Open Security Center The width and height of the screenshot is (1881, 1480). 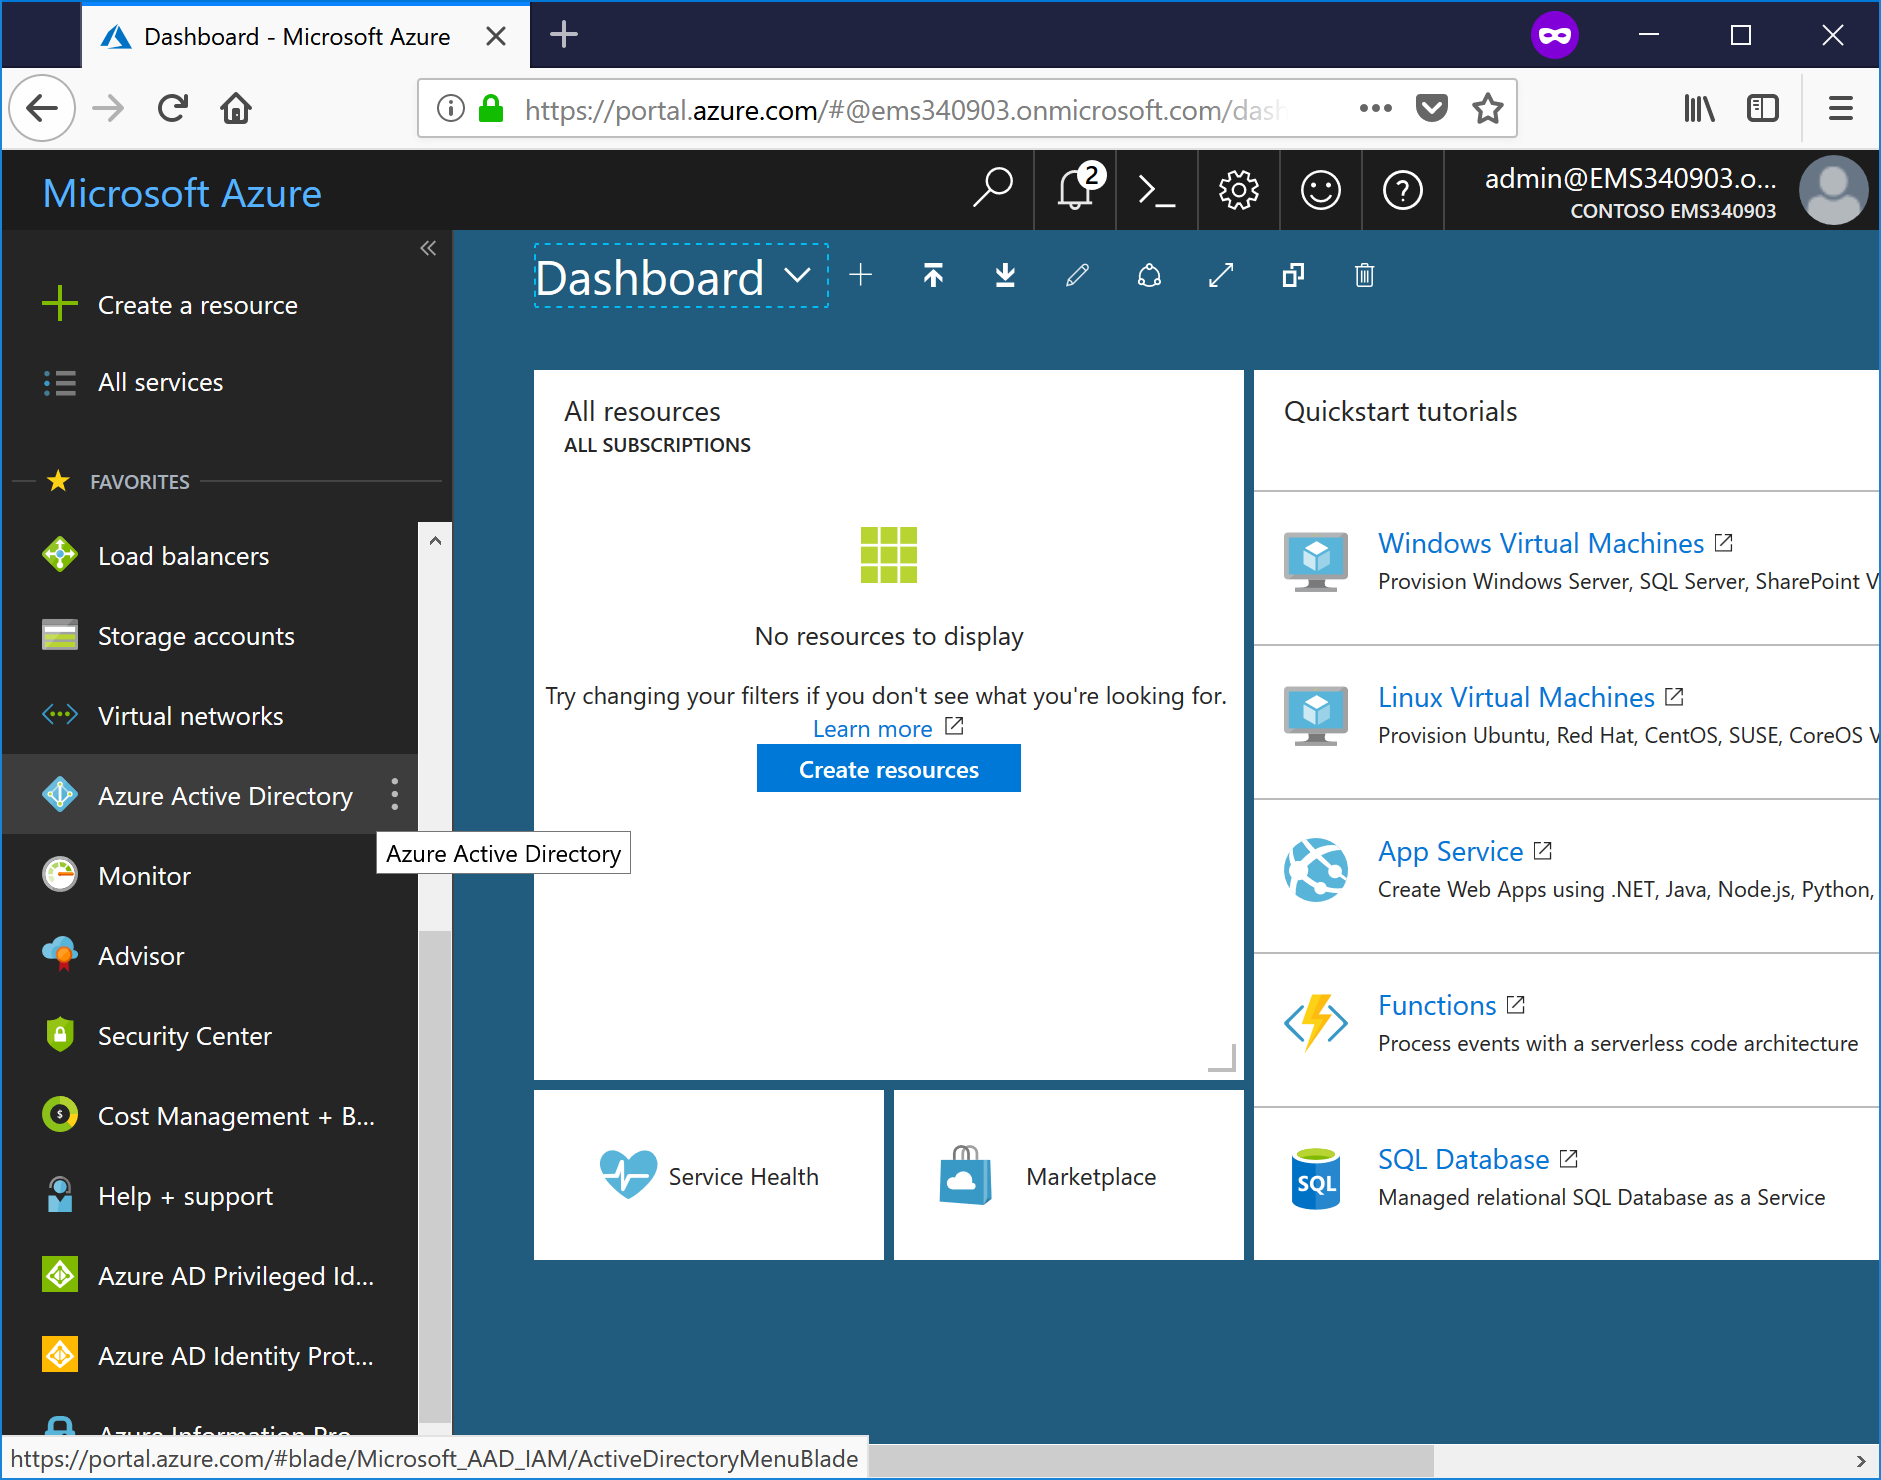pyautogui.click(x=210, y=1035)
